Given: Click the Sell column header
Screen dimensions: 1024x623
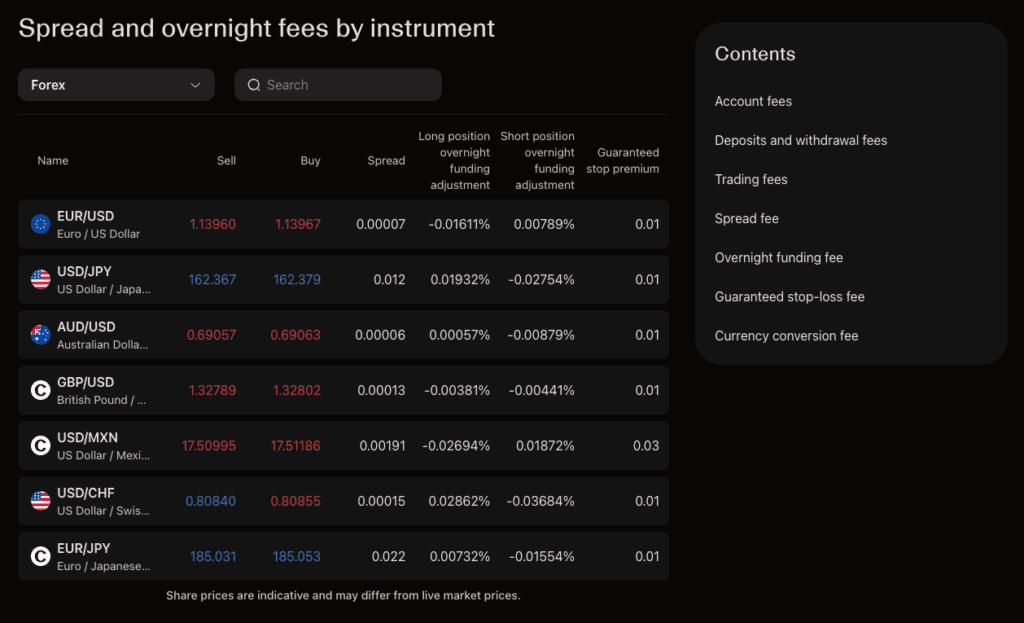Looking at the screenshot, I should click(x=227, y=161).
